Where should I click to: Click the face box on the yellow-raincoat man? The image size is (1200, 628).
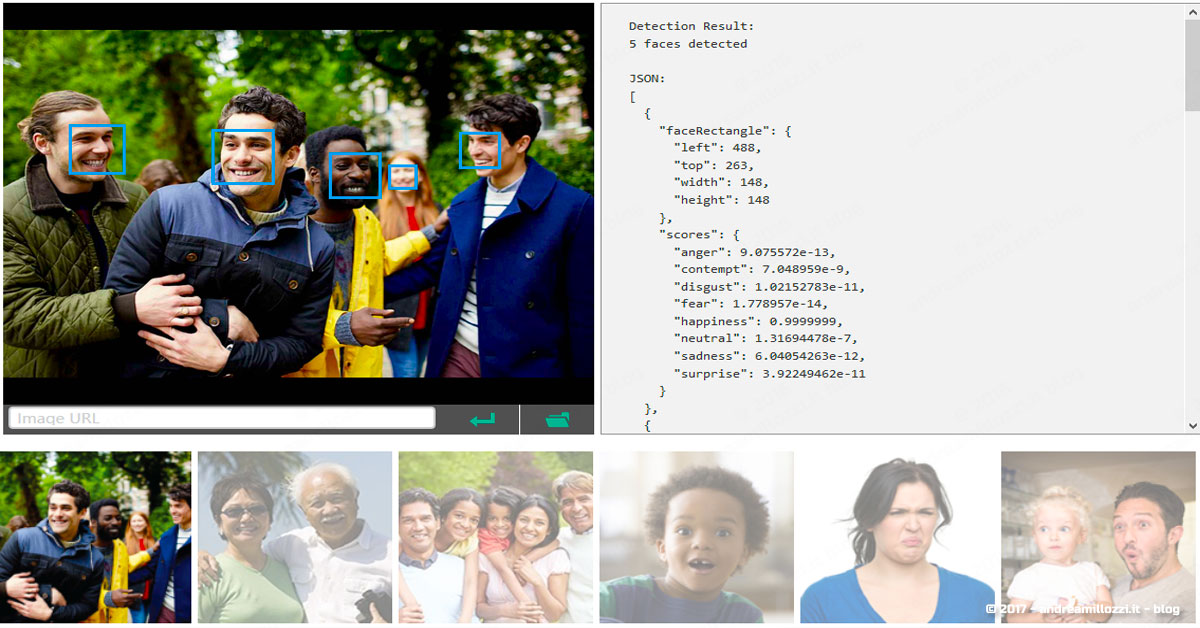(x=355, y=175)
